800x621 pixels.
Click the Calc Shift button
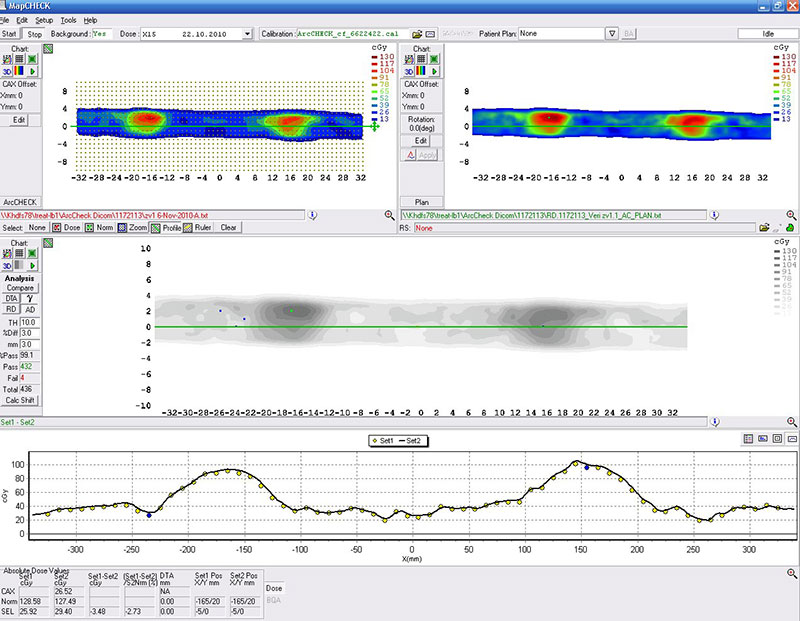coord(20,401)
